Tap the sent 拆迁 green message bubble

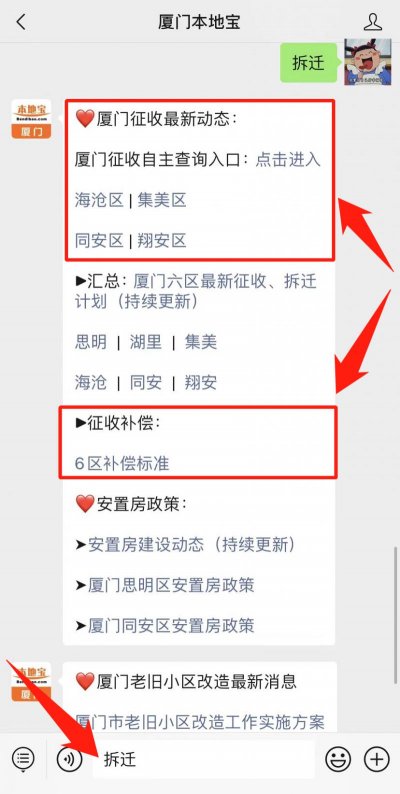(308, 63)
